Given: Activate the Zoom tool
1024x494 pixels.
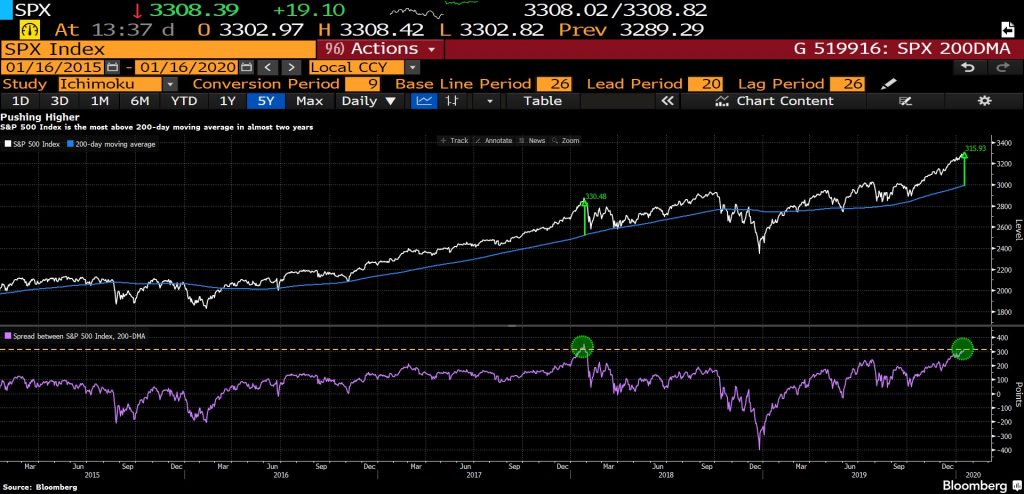Looking at the screenshot, I should (566, 140).
